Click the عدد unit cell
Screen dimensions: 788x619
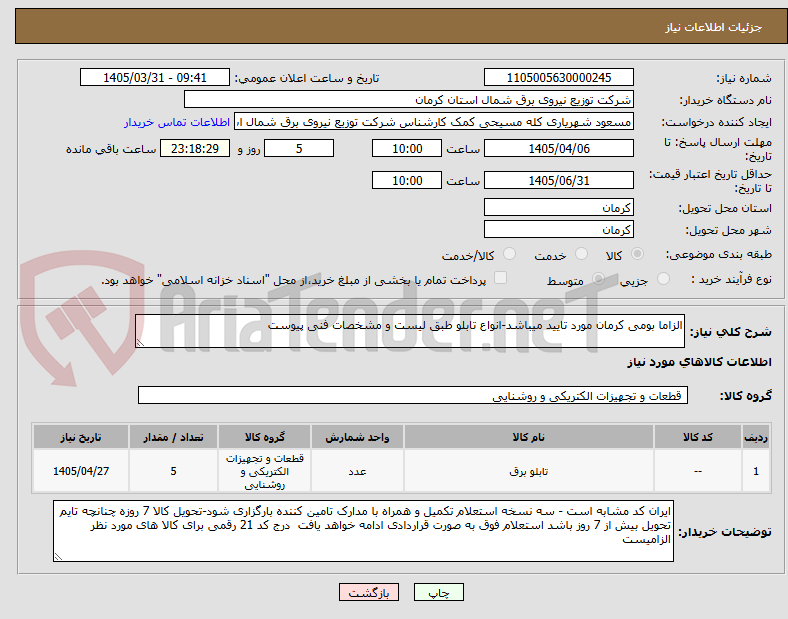point(357,471)
